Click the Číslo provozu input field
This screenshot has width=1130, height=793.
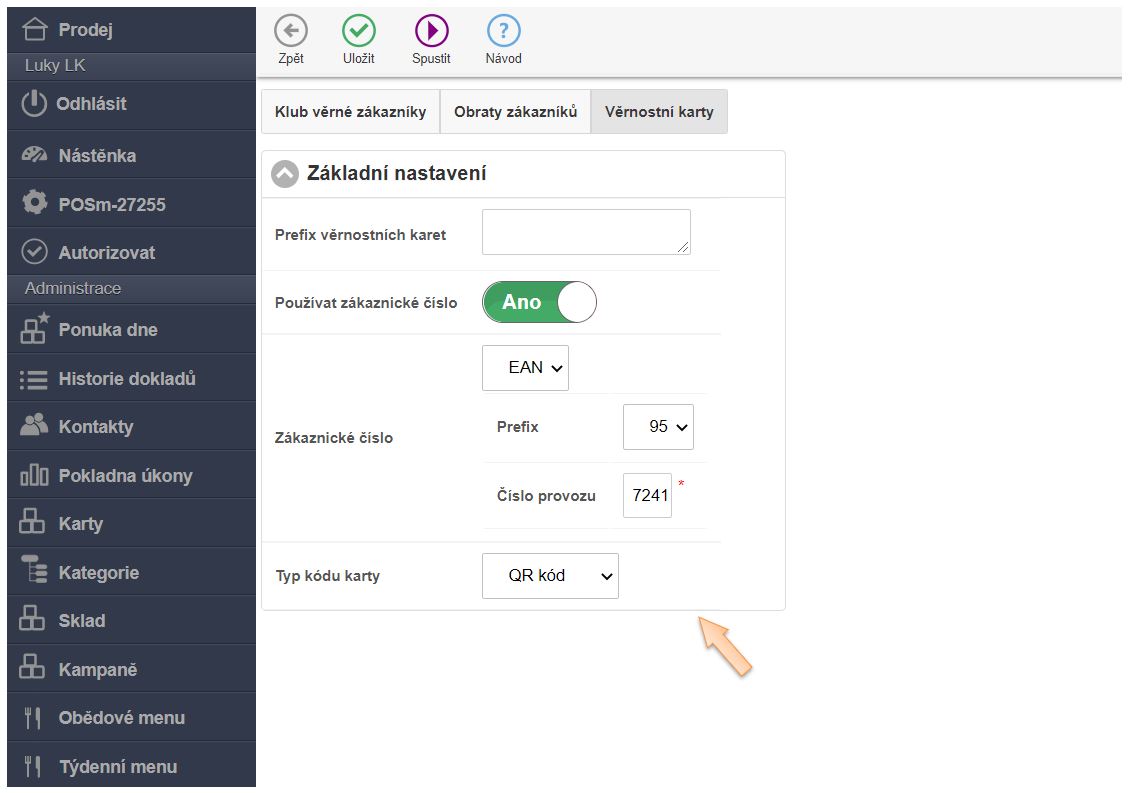point(647,495)
